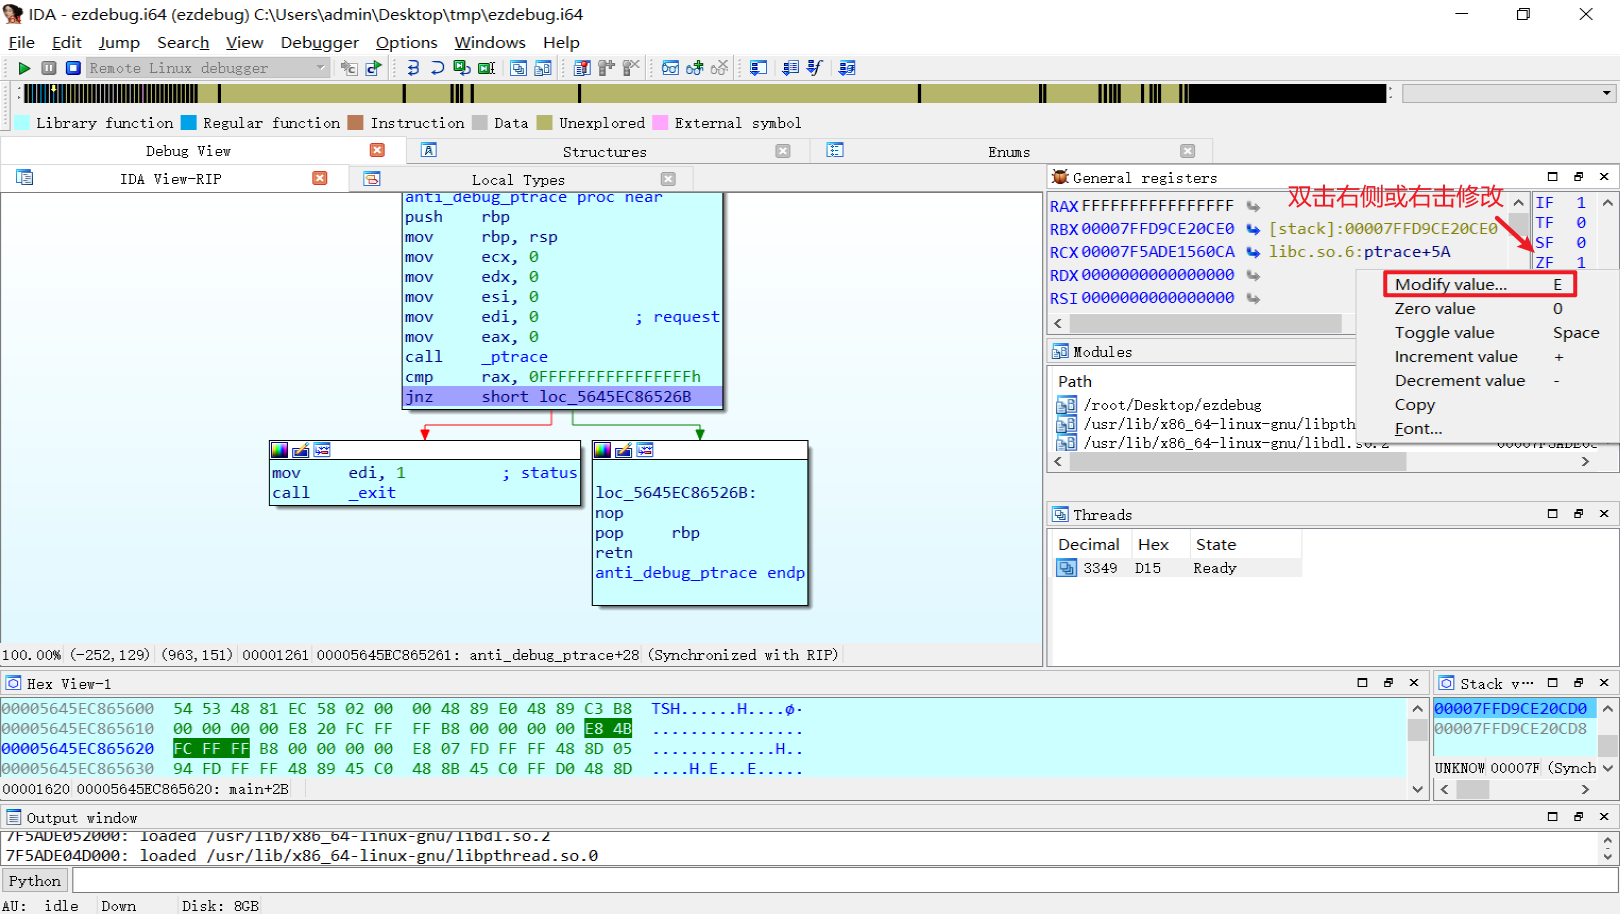
Task: Click the Hex View-1 scroll down arrow
Action: click(x=1417, y=789)
